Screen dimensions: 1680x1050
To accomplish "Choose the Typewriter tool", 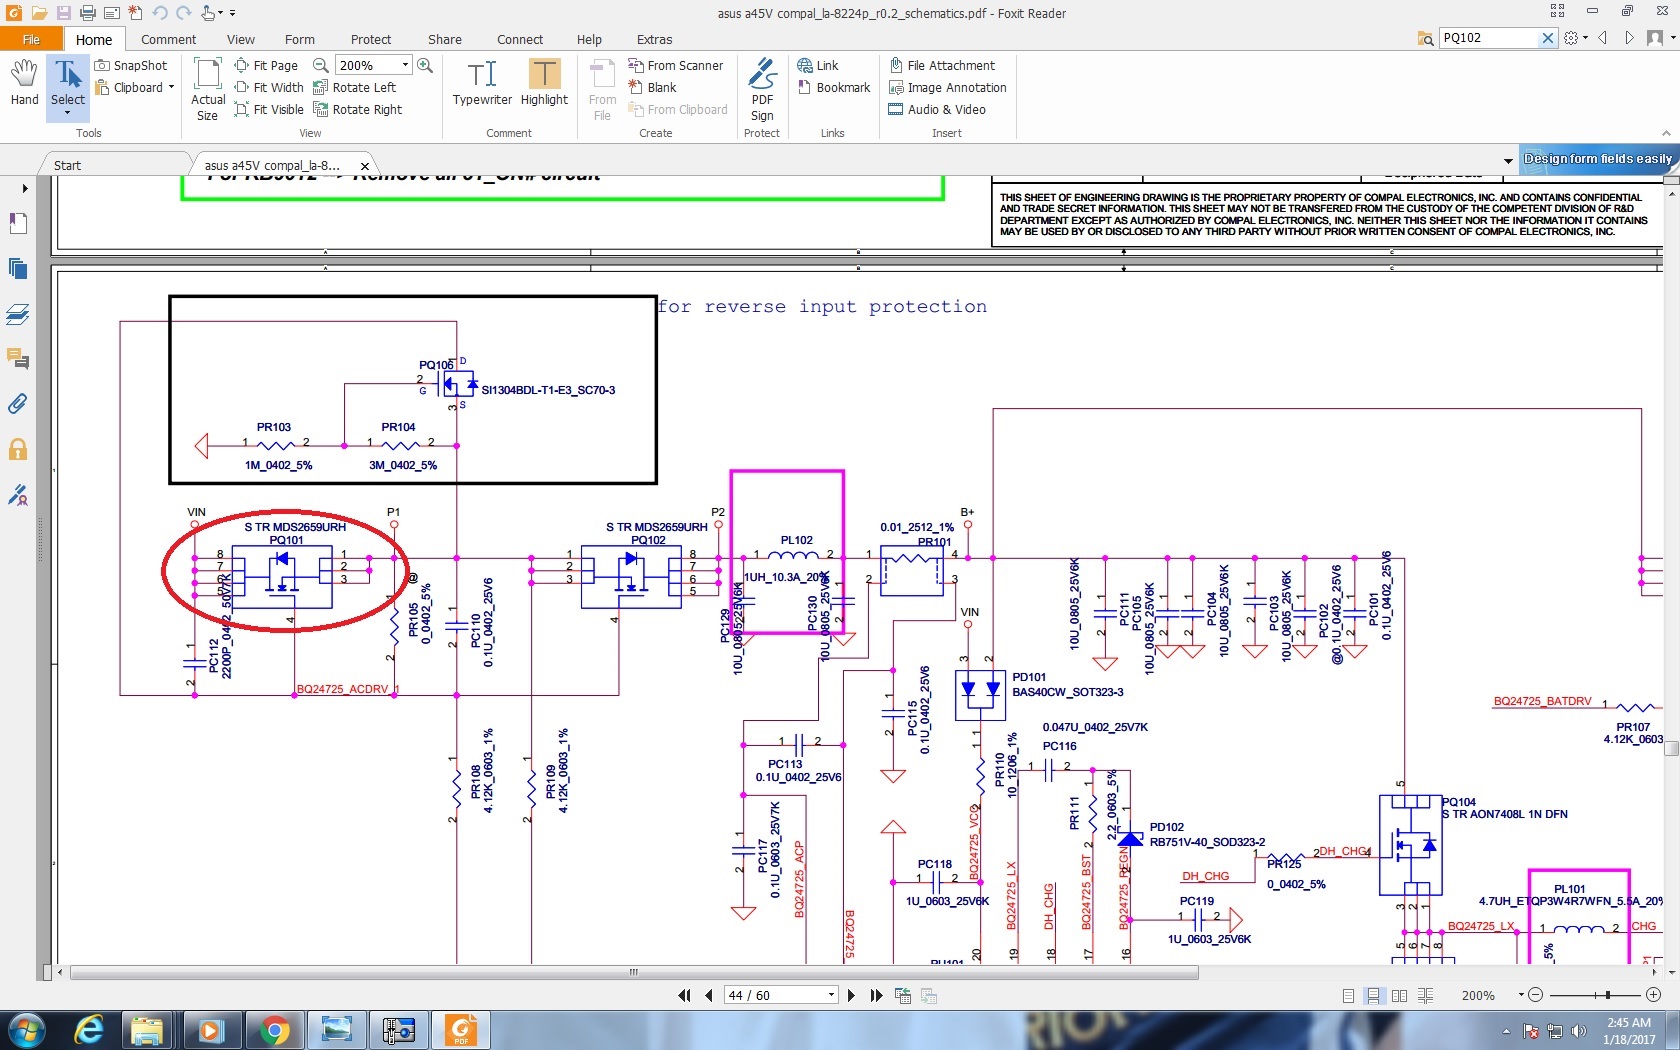I will pos(482,82).
